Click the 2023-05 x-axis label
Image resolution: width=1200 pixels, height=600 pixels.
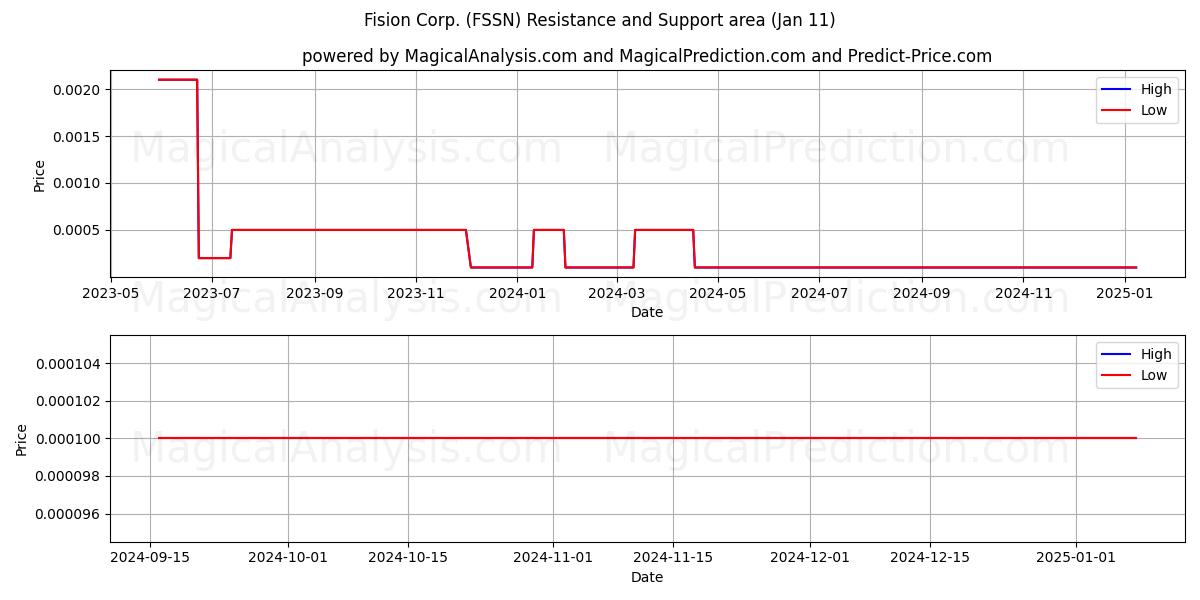tap(111, 294)
